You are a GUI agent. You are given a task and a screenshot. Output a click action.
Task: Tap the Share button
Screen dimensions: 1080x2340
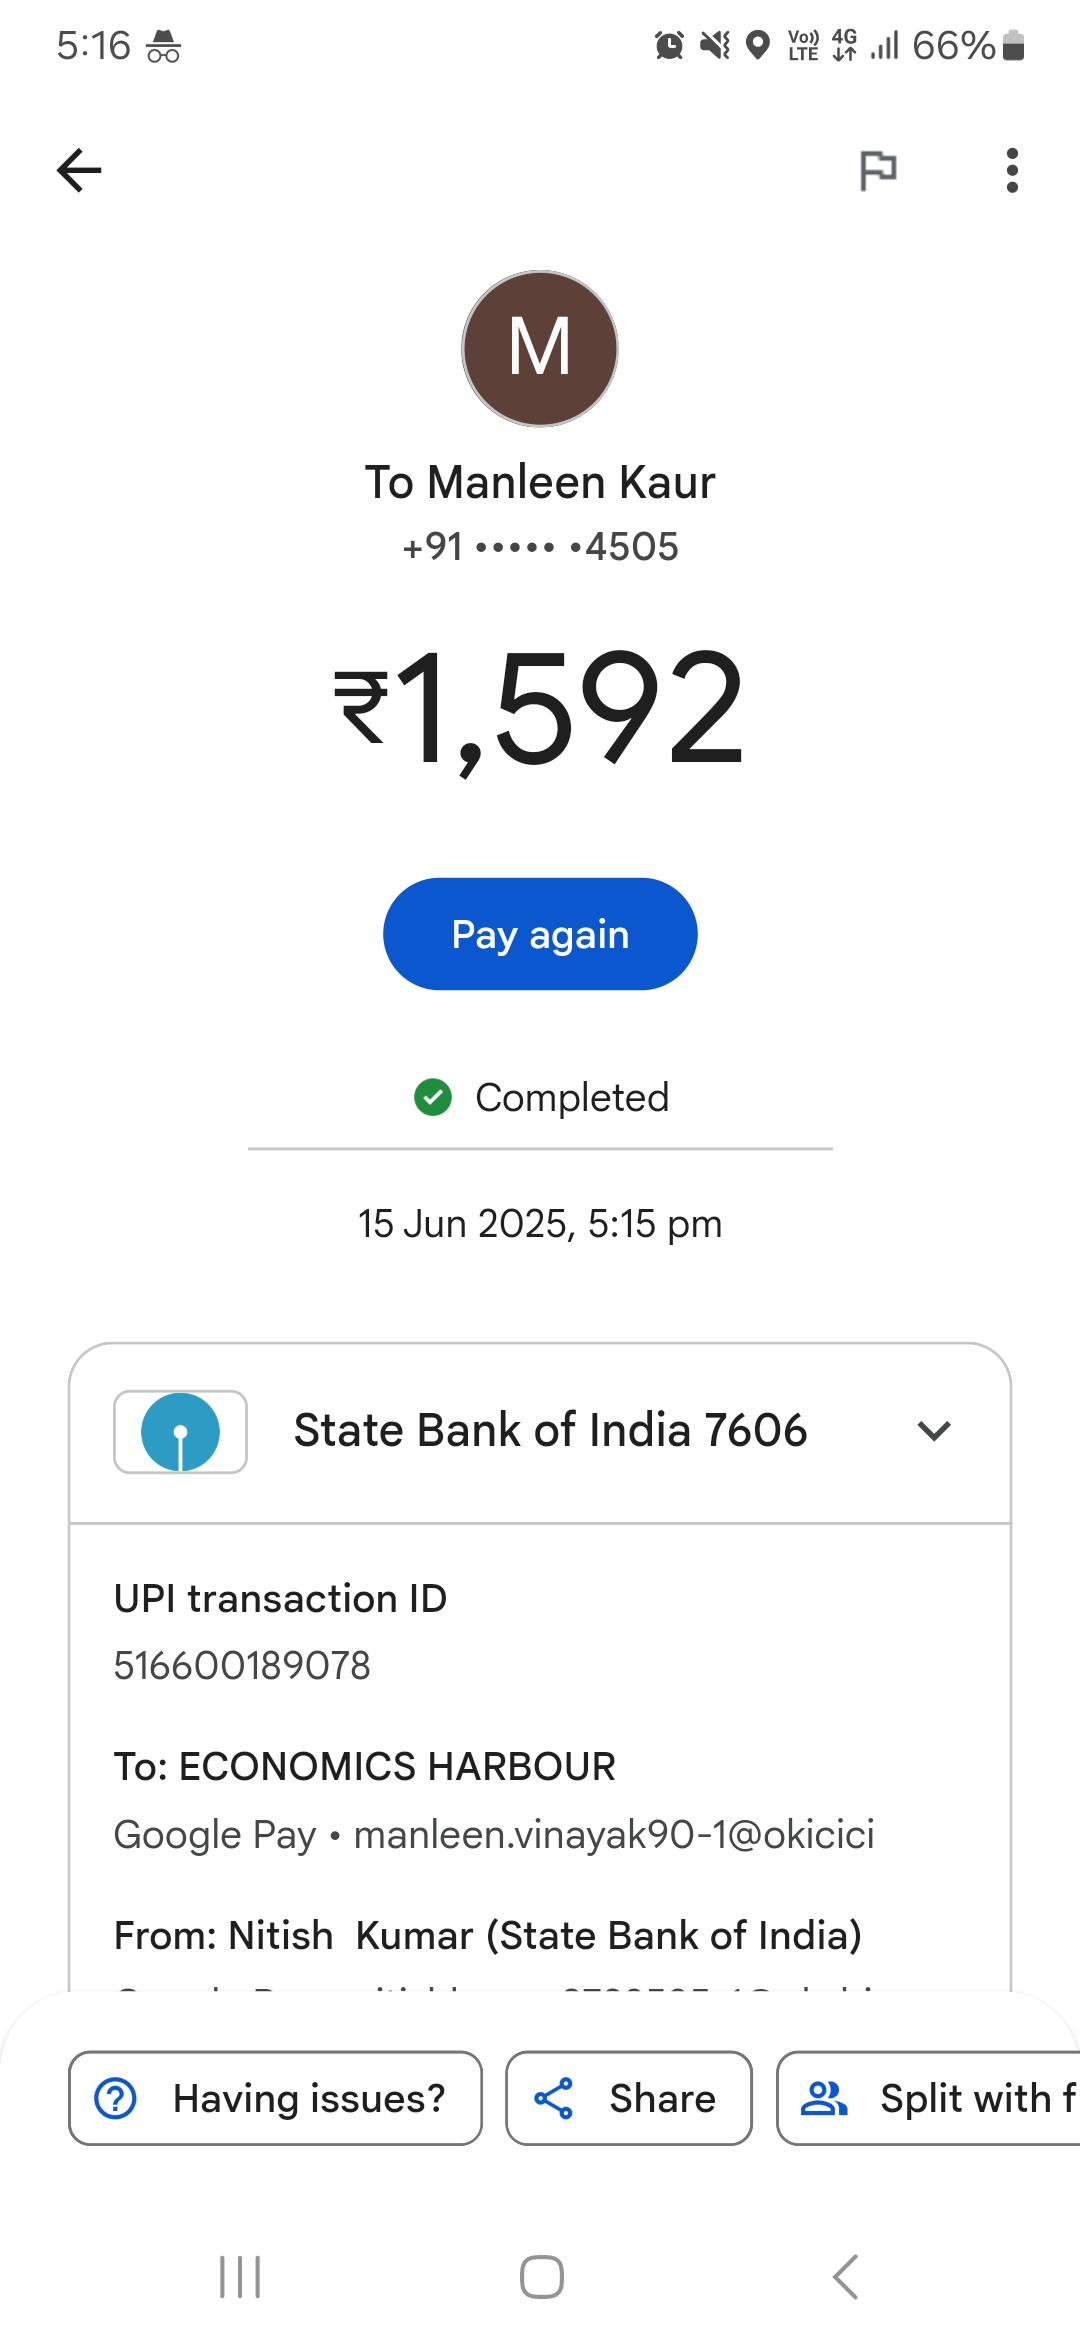(x=628, y=2098)
